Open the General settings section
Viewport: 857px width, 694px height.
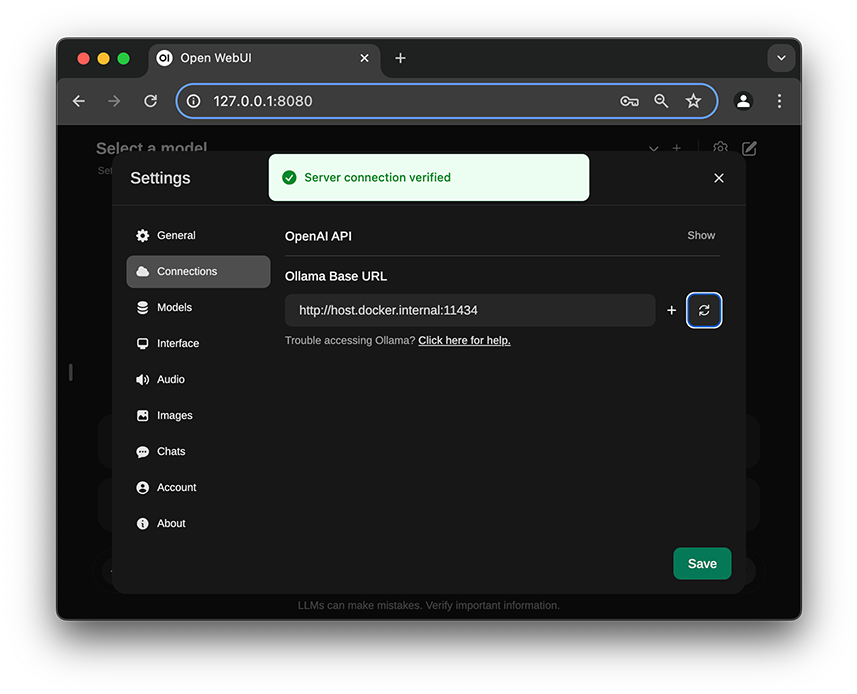tap(198, 236)
